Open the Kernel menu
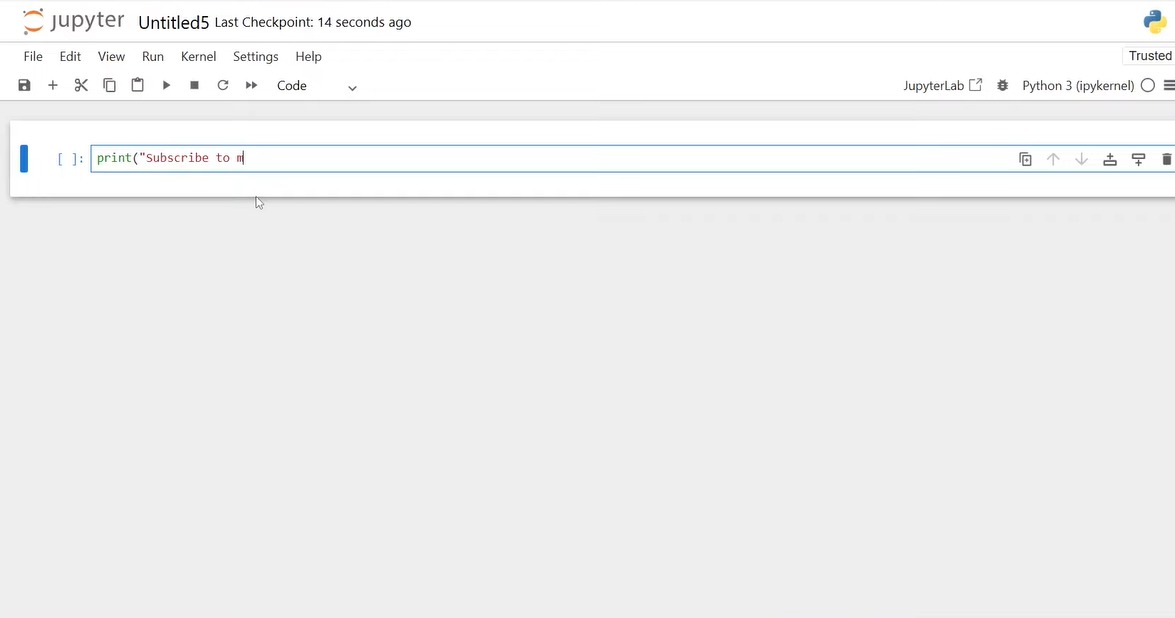The height and width of the screenshot is (618, 1175). tap(199, 56)
